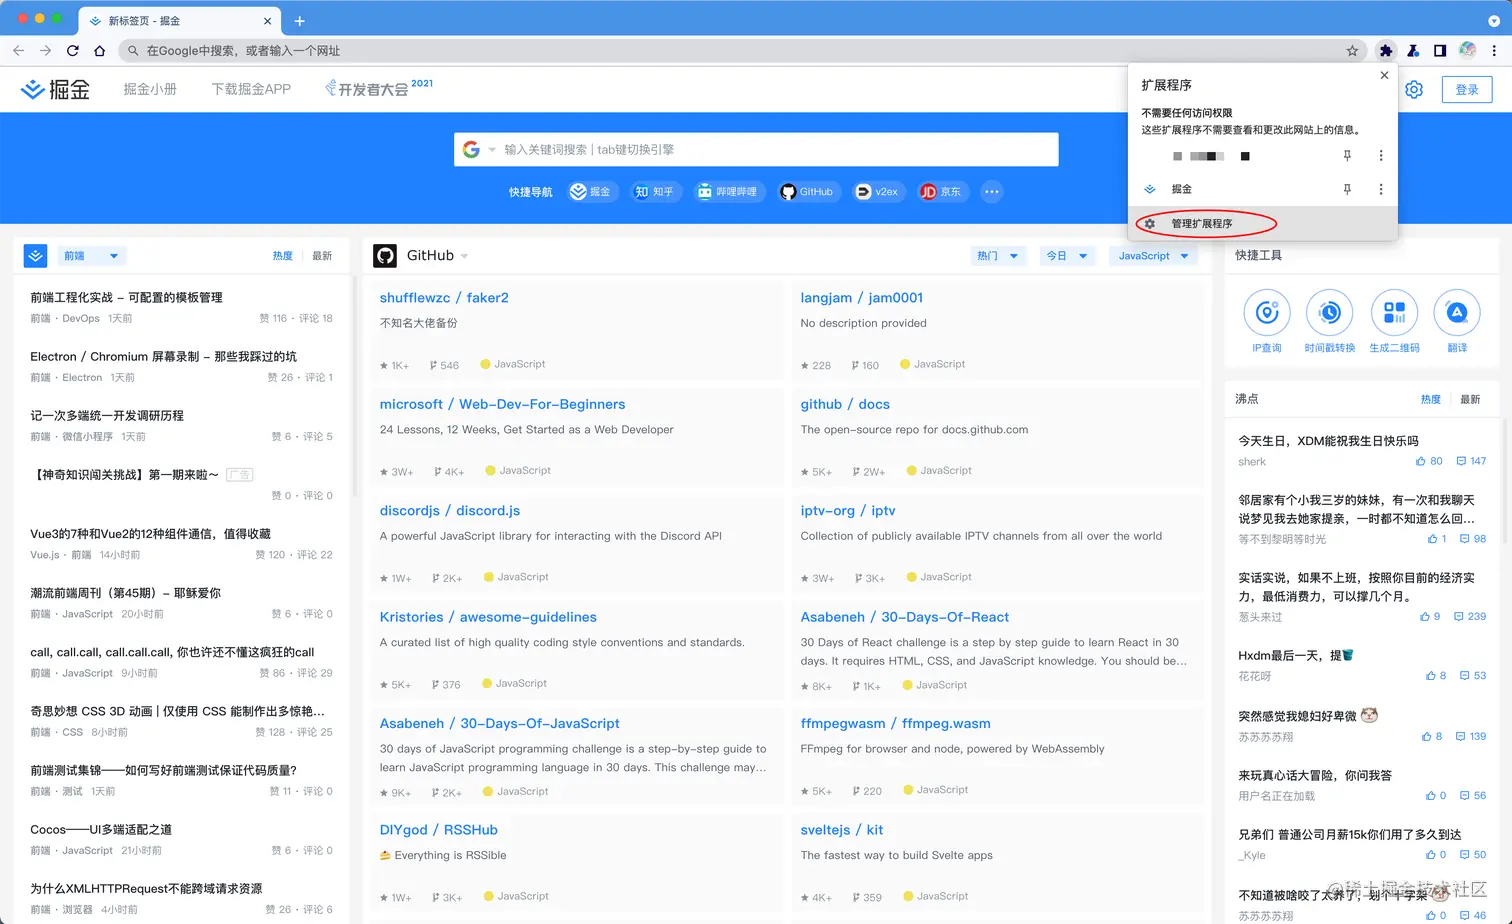Switch 沸点 panel to 热度 tab
Viewport: 1512px width, 924px height.
click(1431, 399)
